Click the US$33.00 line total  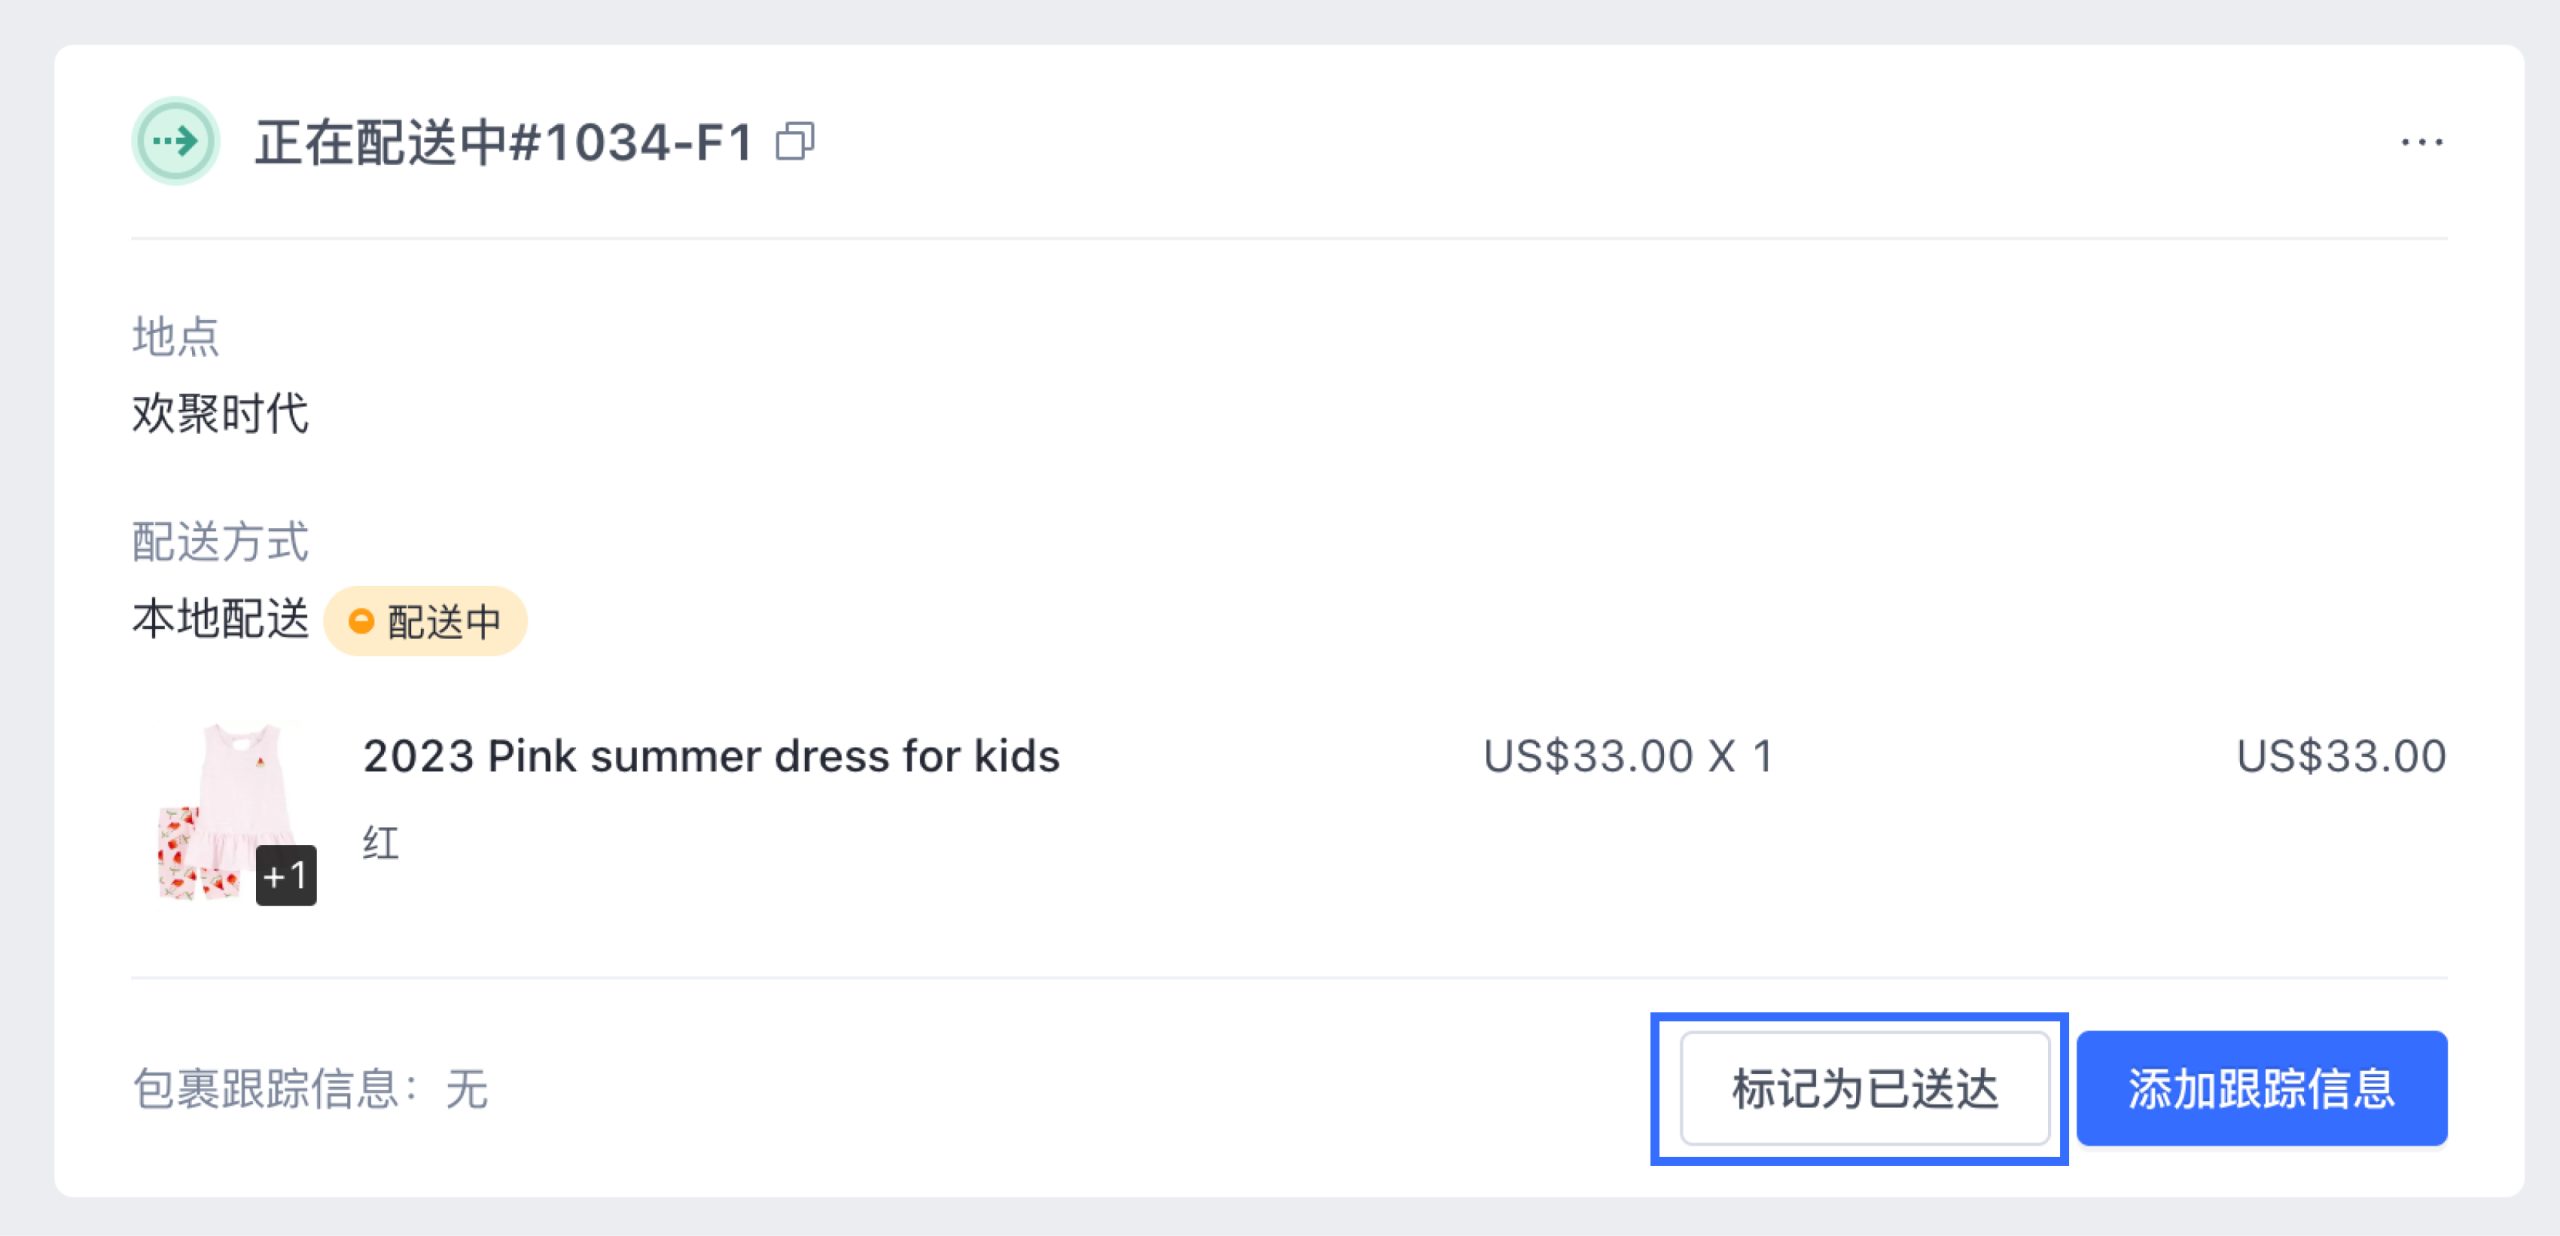[x=2341, y=756]
